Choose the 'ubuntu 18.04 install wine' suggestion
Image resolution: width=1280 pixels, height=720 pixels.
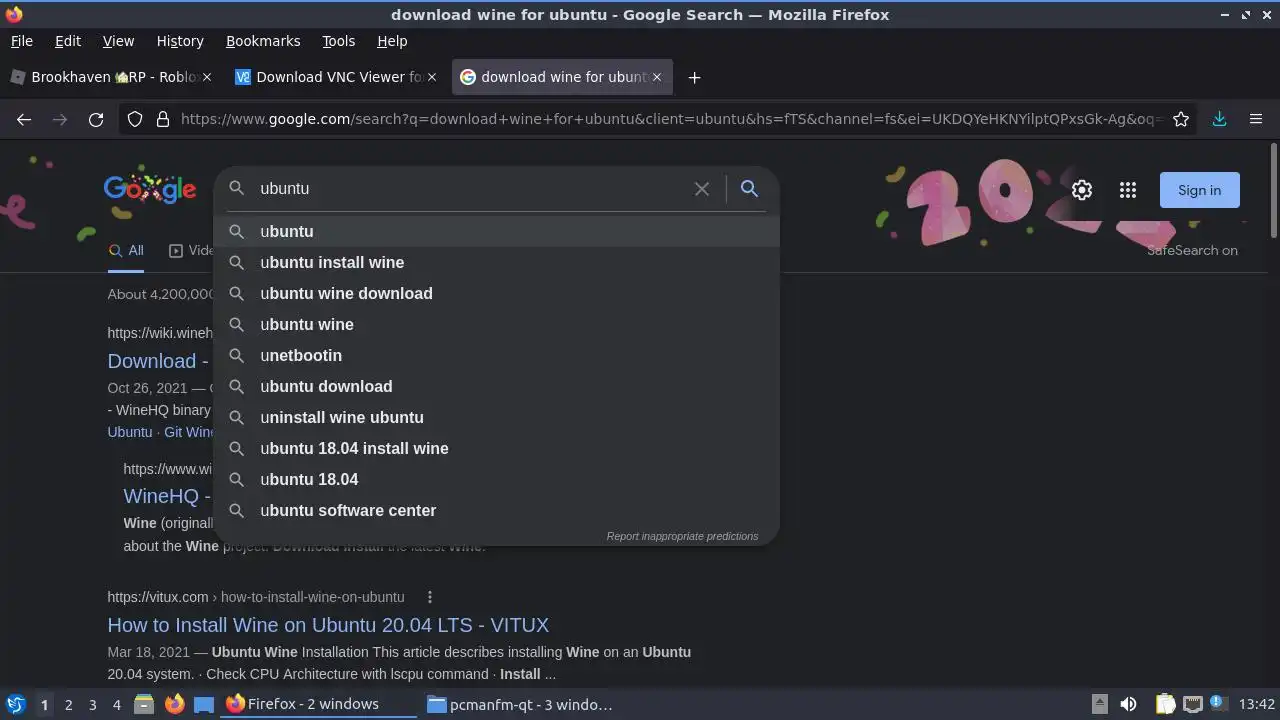coord(496,448)
